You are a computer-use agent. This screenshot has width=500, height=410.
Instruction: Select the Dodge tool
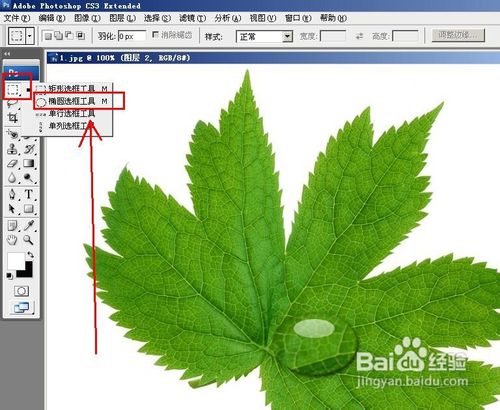(x=29, y=178)
